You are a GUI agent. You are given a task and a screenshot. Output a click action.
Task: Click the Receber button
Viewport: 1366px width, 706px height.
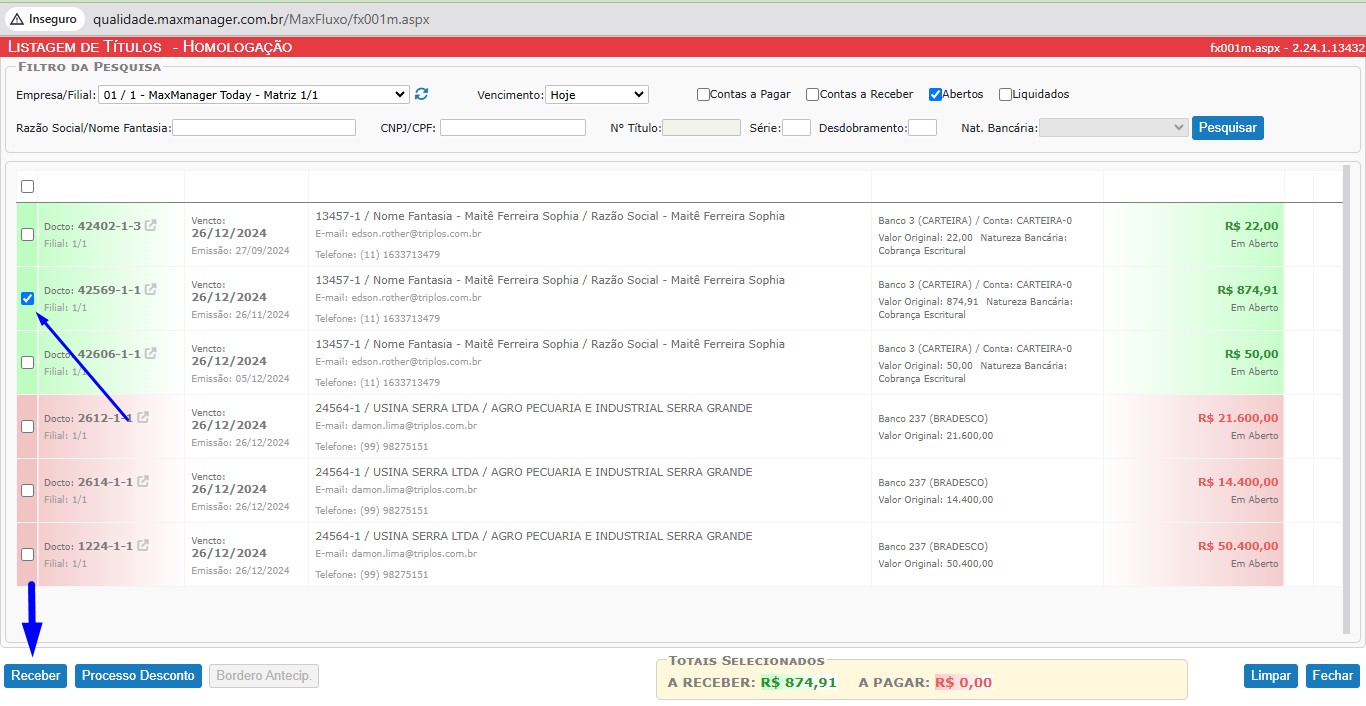point(35,676)
